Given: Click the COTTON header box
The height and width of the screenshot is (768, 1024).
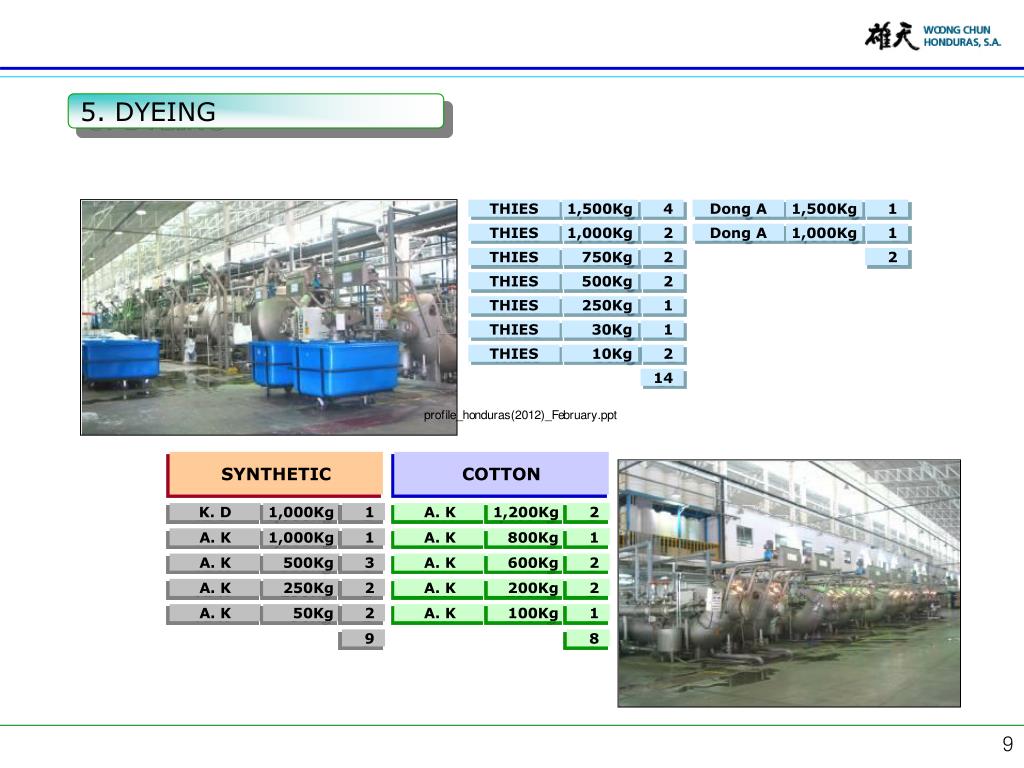Looking at the screenshot, I should [x=500, y=474].
